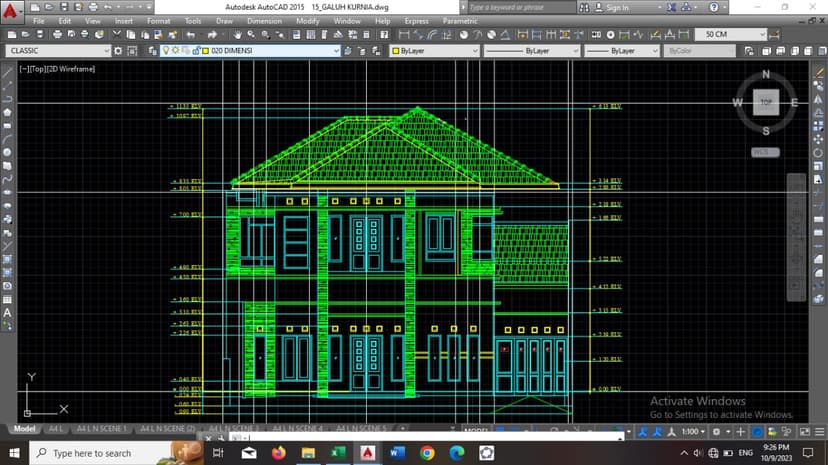Select the Line tool in draw toolbar
The image size is (828, 465).
(7, 72)
